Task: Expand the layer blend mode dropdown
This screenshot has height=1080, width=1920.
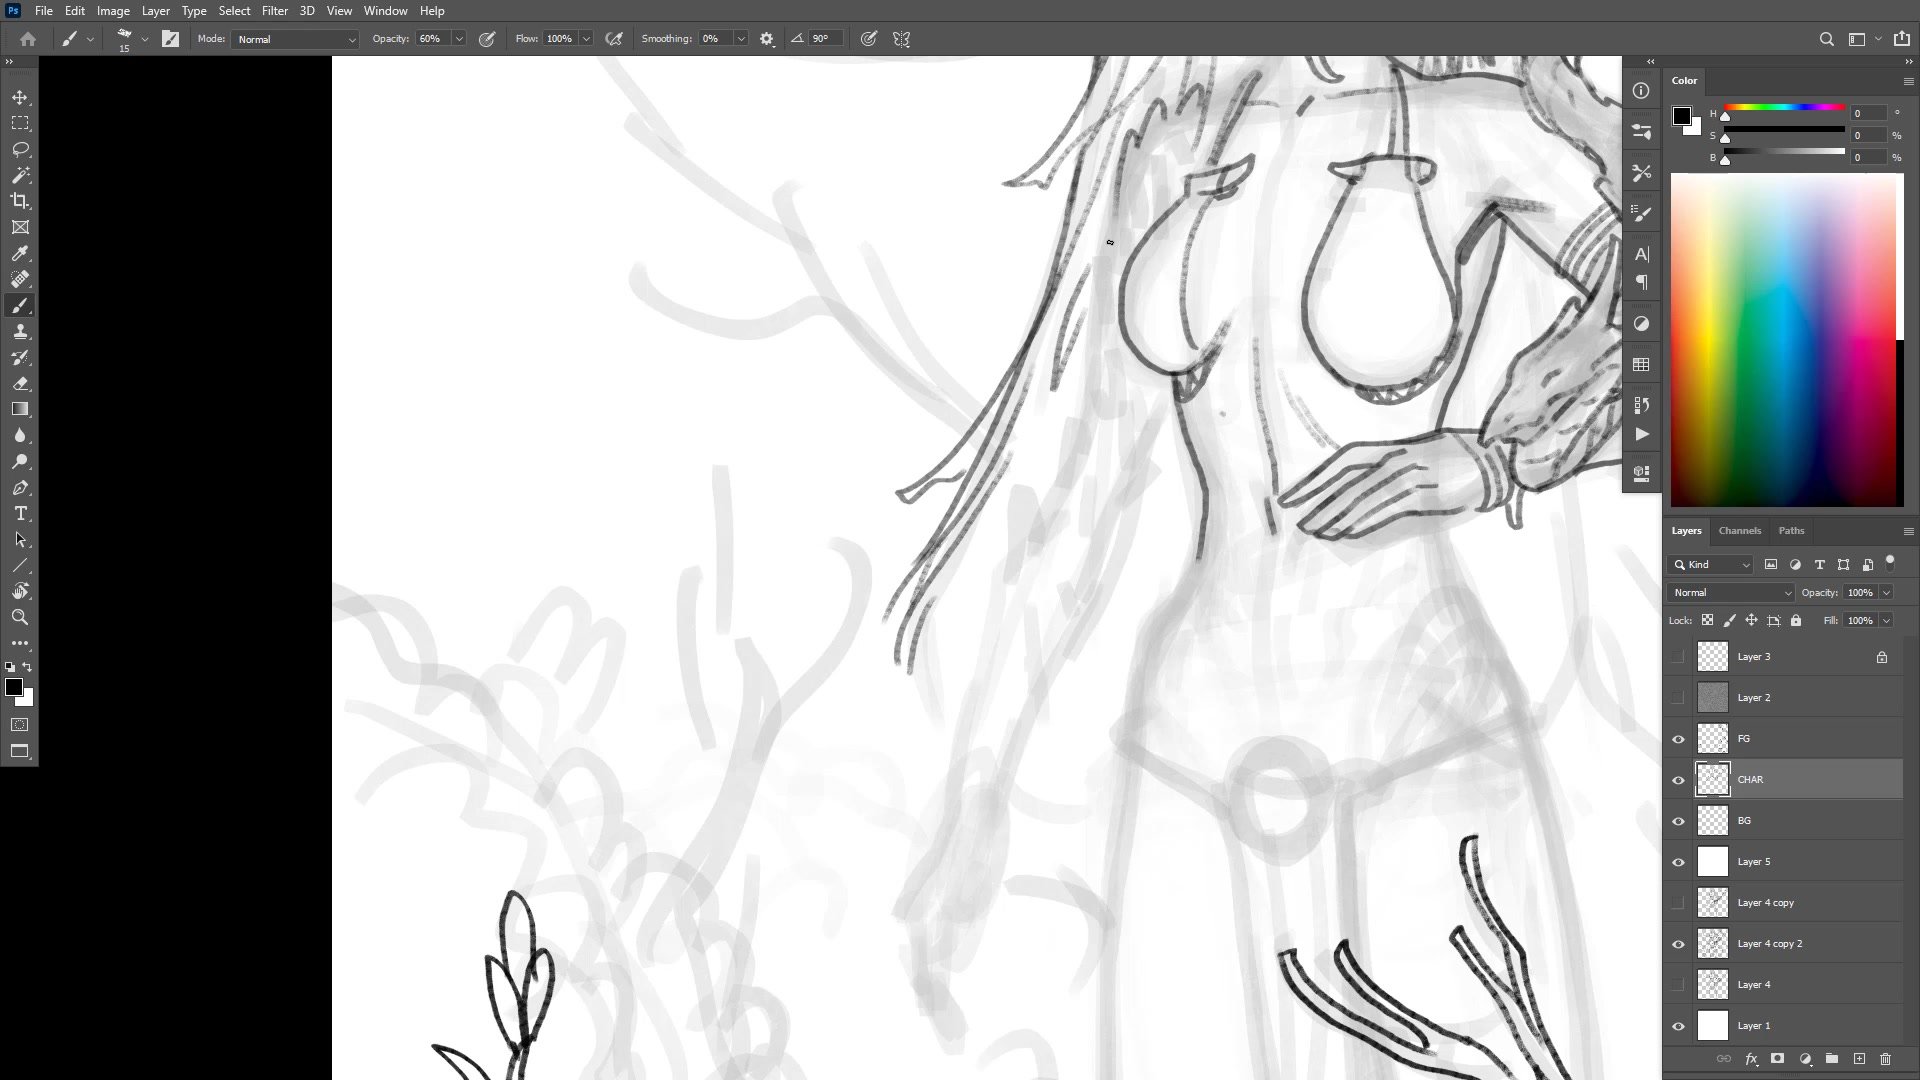Action: [x=1731, y=593]
